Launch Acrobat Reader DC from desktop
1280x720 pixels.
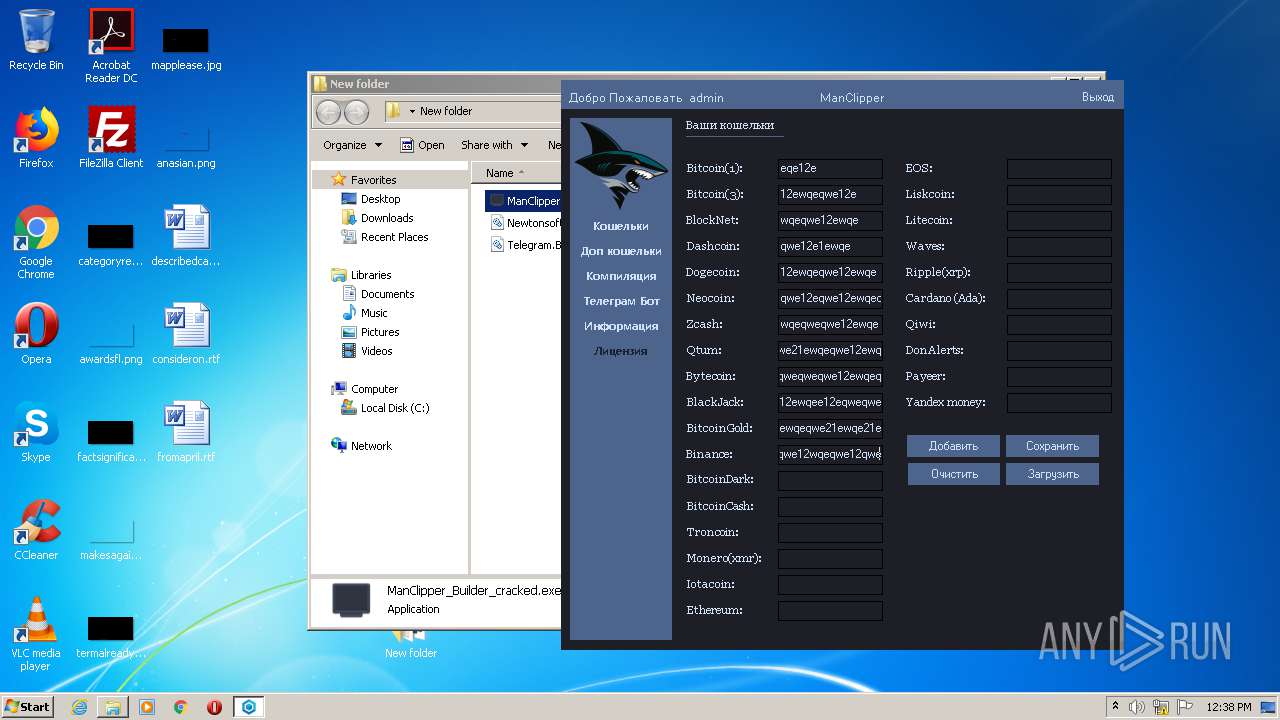pyautogui.click(x=111, y=46)
